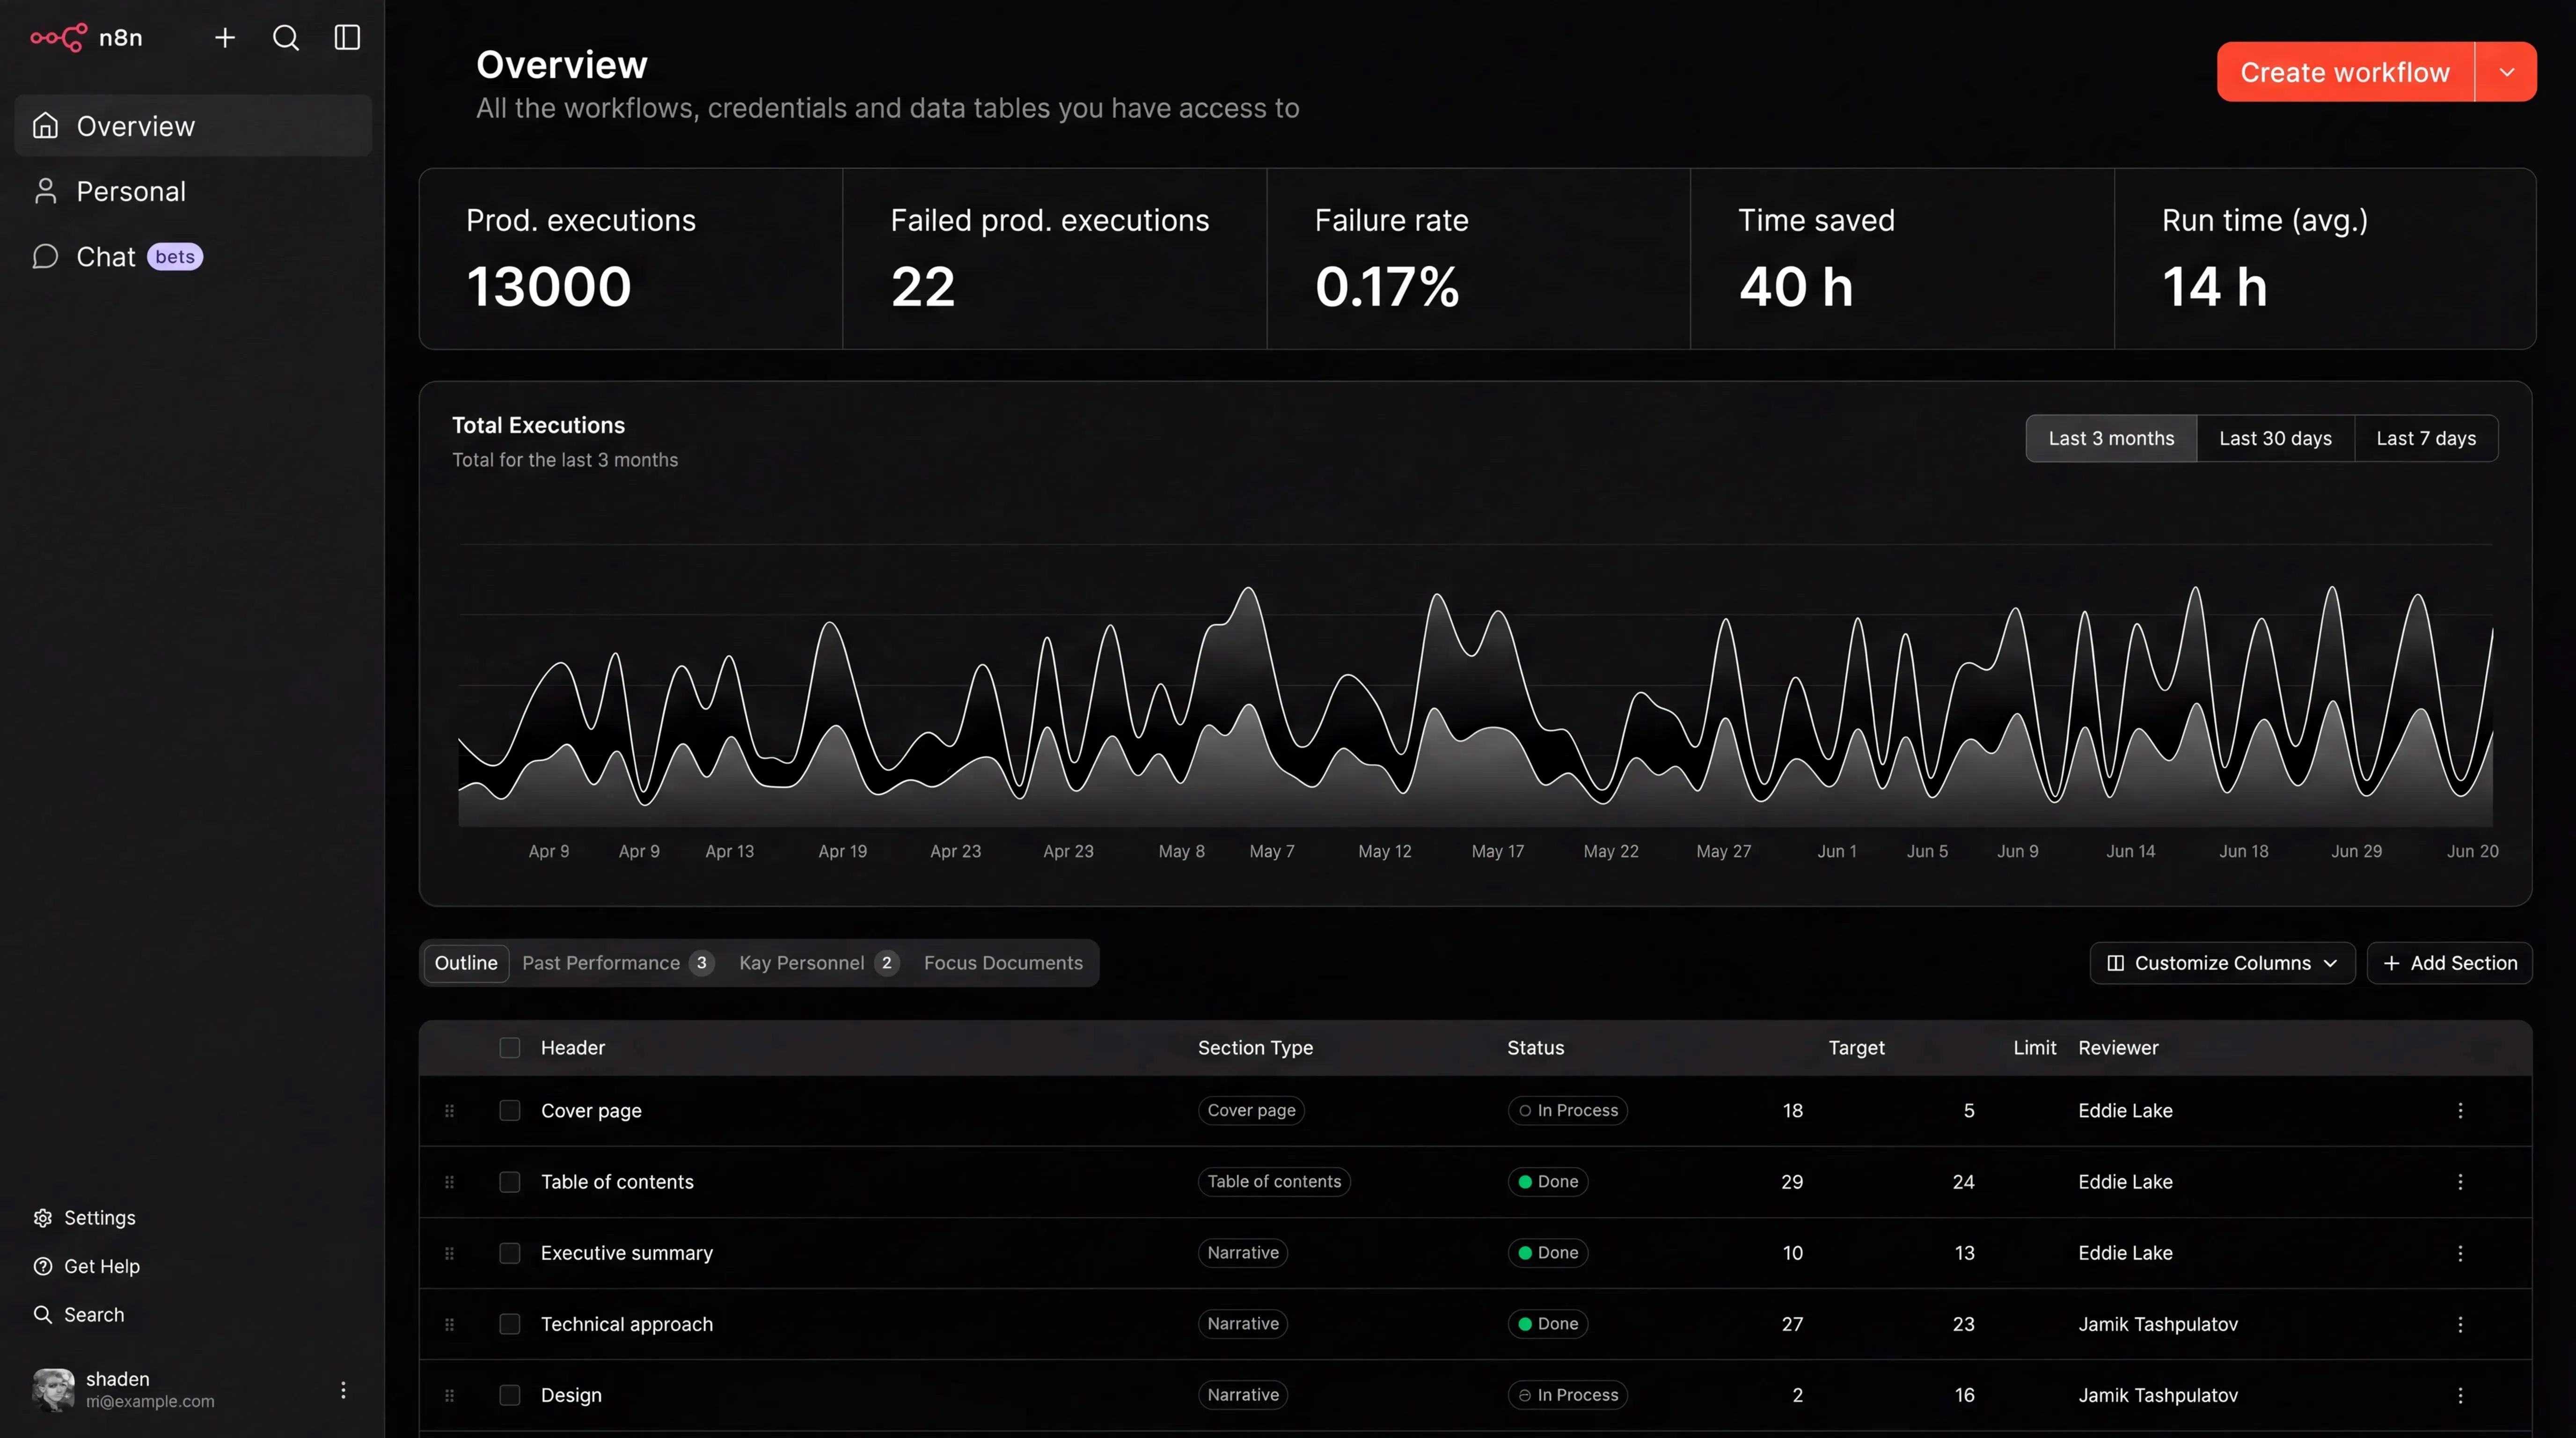The image size is (2576, 1438).
Task: Click the Chat bubble icon
Action: [x=45, y=257]
